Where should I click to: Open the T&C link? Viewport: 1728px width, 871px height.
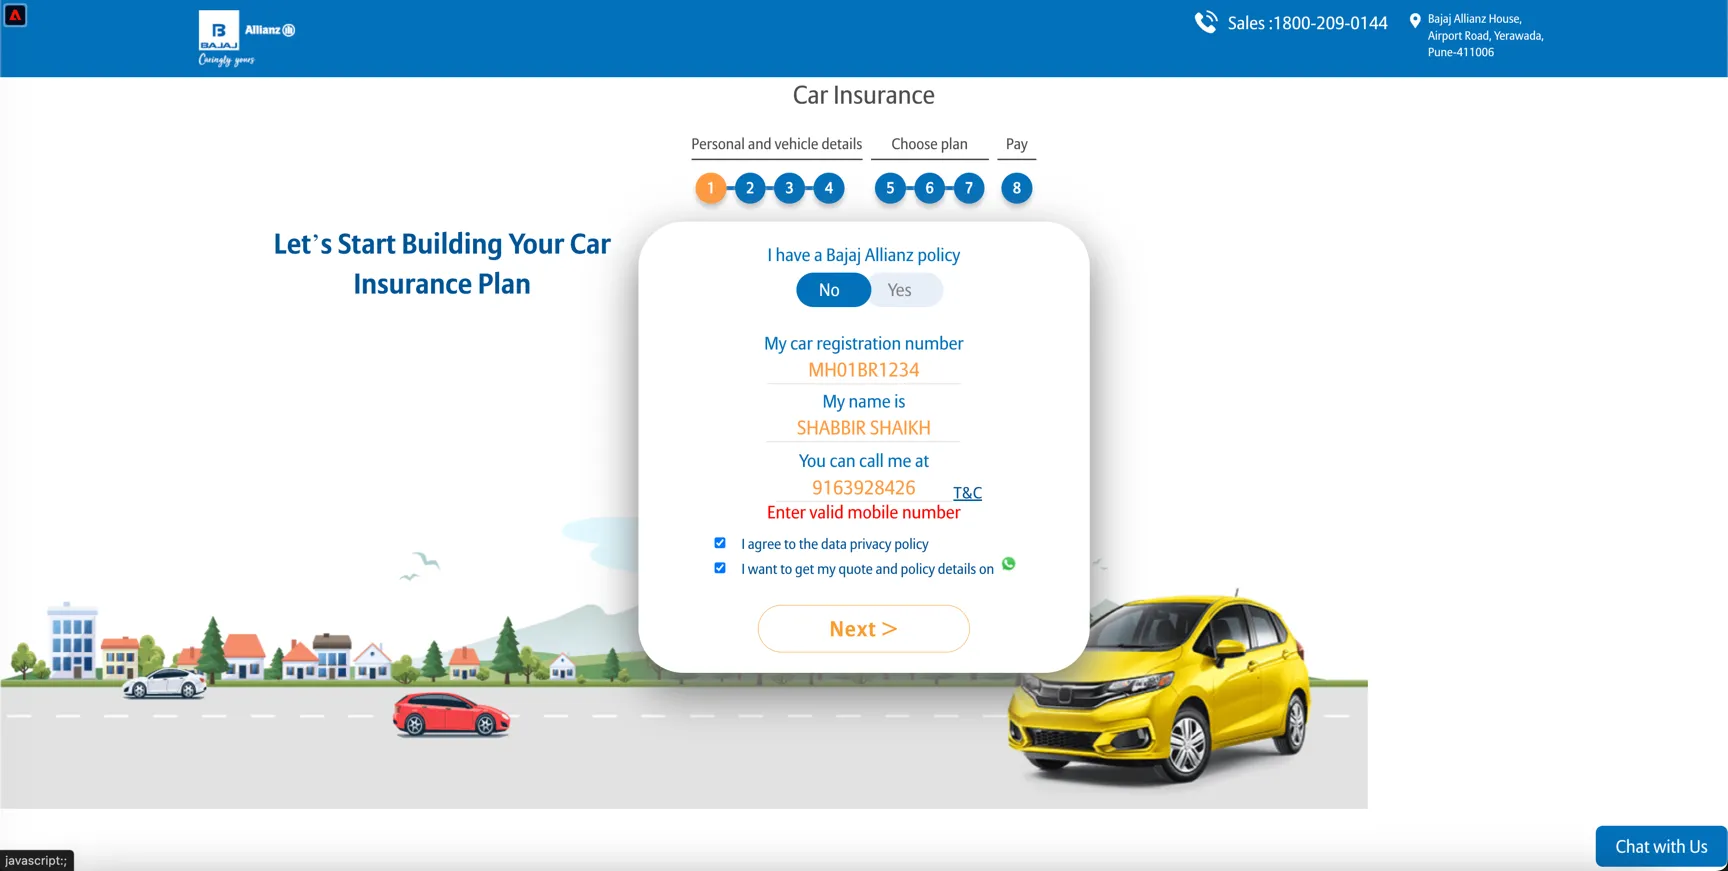tap(967, 493)
